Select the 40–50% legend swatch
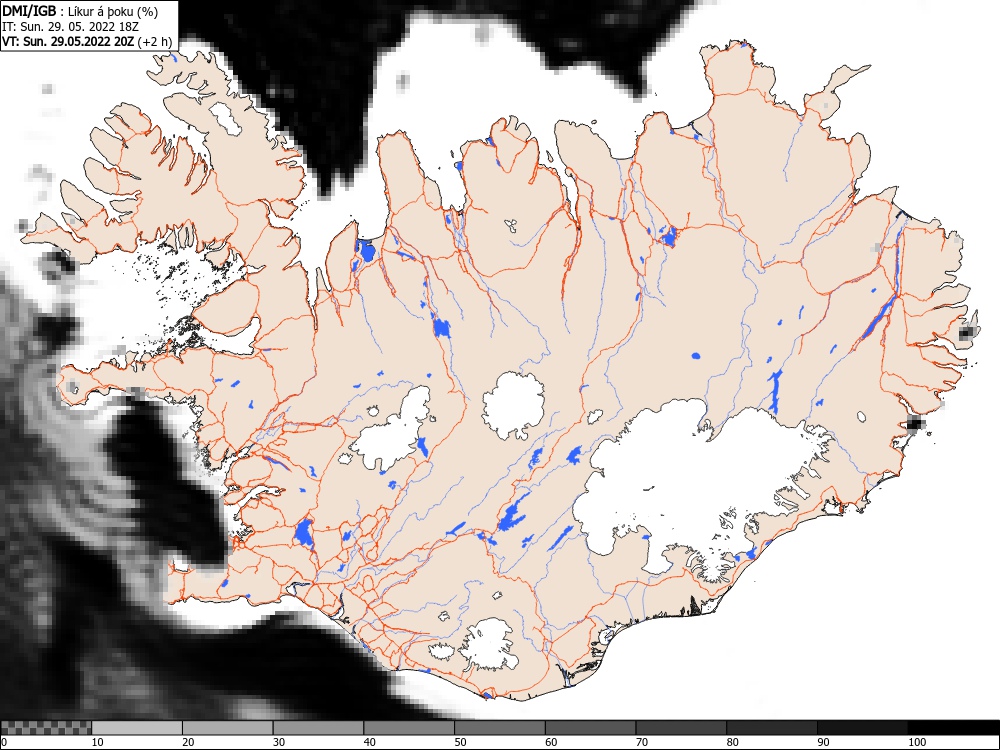 coord(409,728)
